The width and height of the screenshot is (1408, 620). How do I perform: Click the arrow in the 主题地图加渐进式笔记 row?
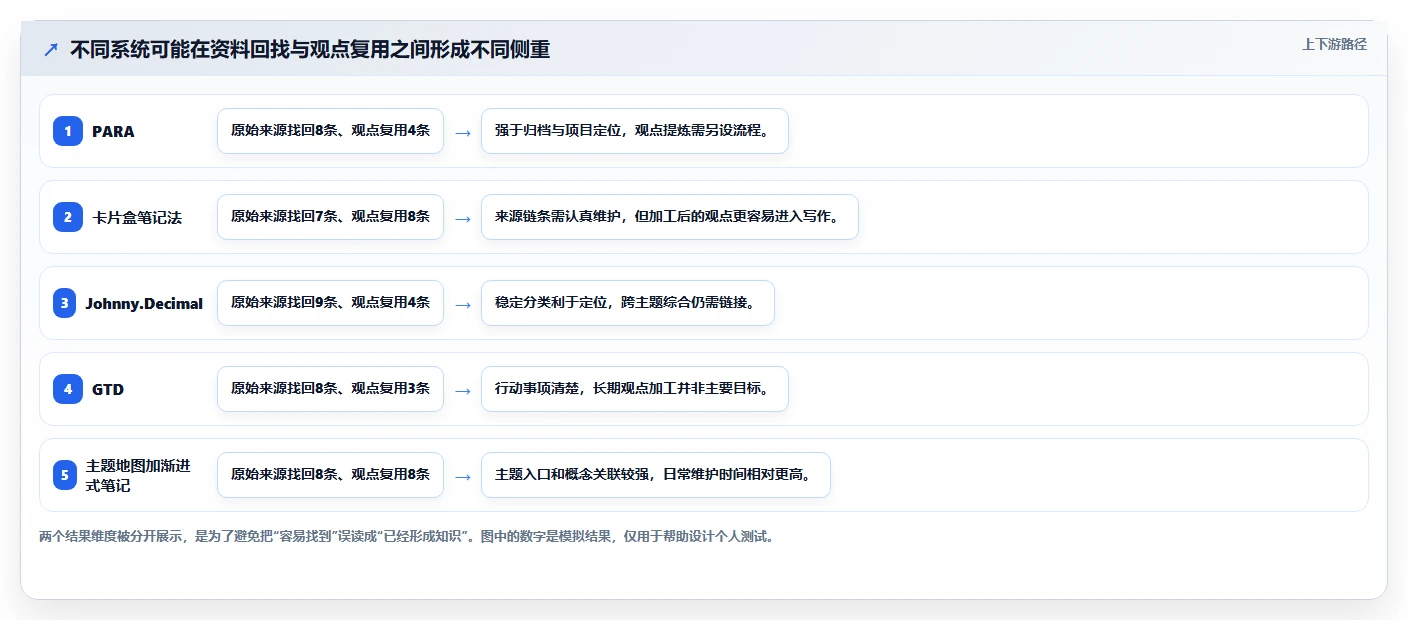tap(462, 476)
